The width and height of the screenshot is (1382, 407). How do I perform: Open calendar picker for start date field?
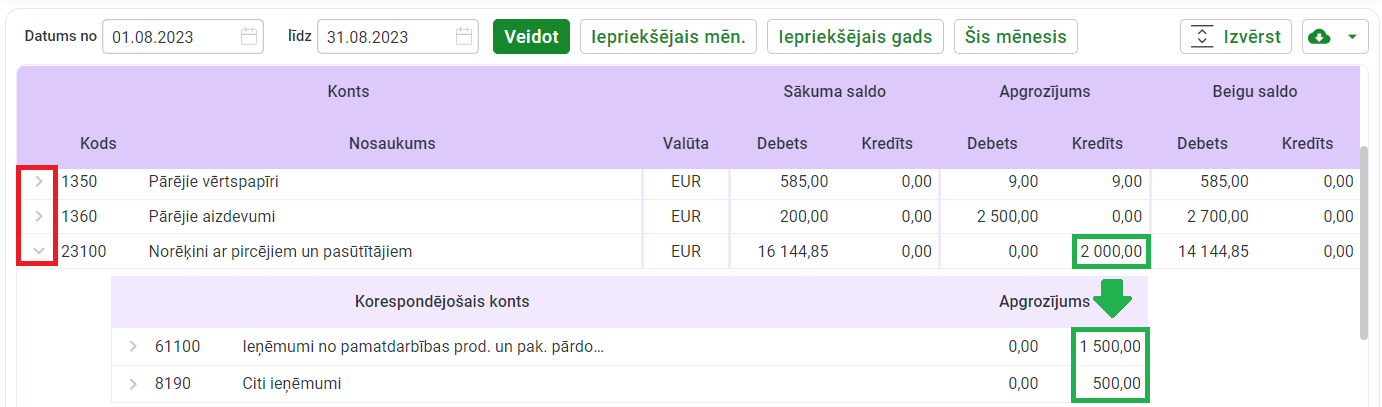pos(249,37)
